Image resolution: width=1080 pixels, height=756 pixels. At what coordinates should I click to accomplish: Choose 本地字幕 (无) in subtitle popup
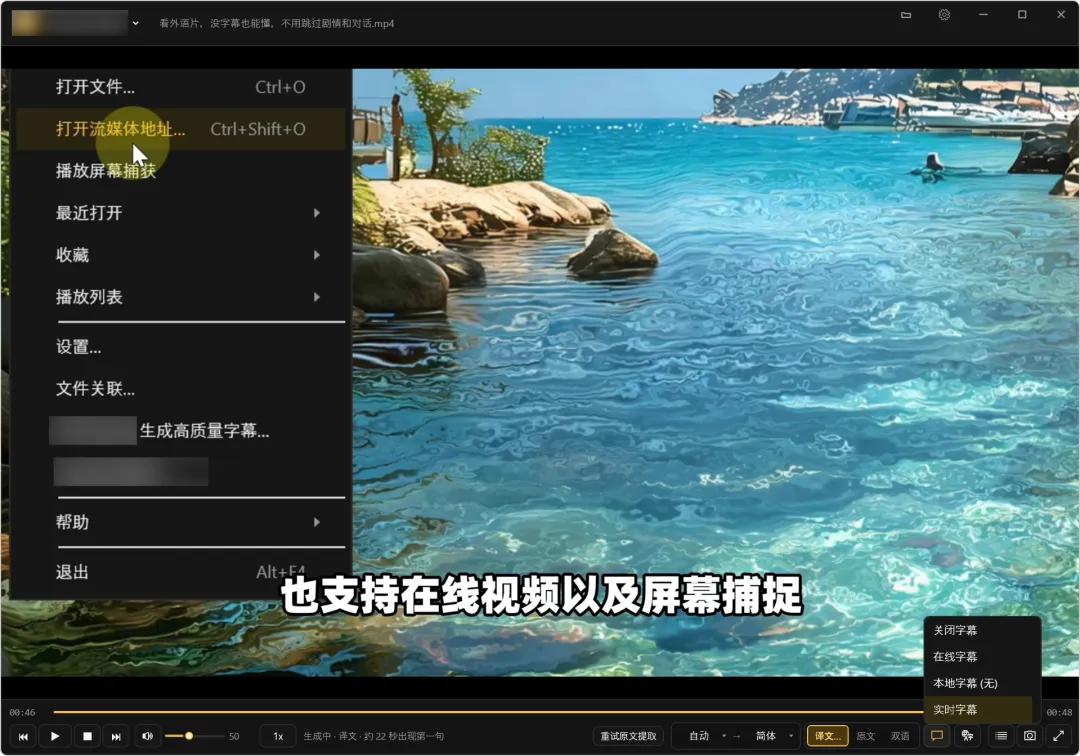point(978,683)
